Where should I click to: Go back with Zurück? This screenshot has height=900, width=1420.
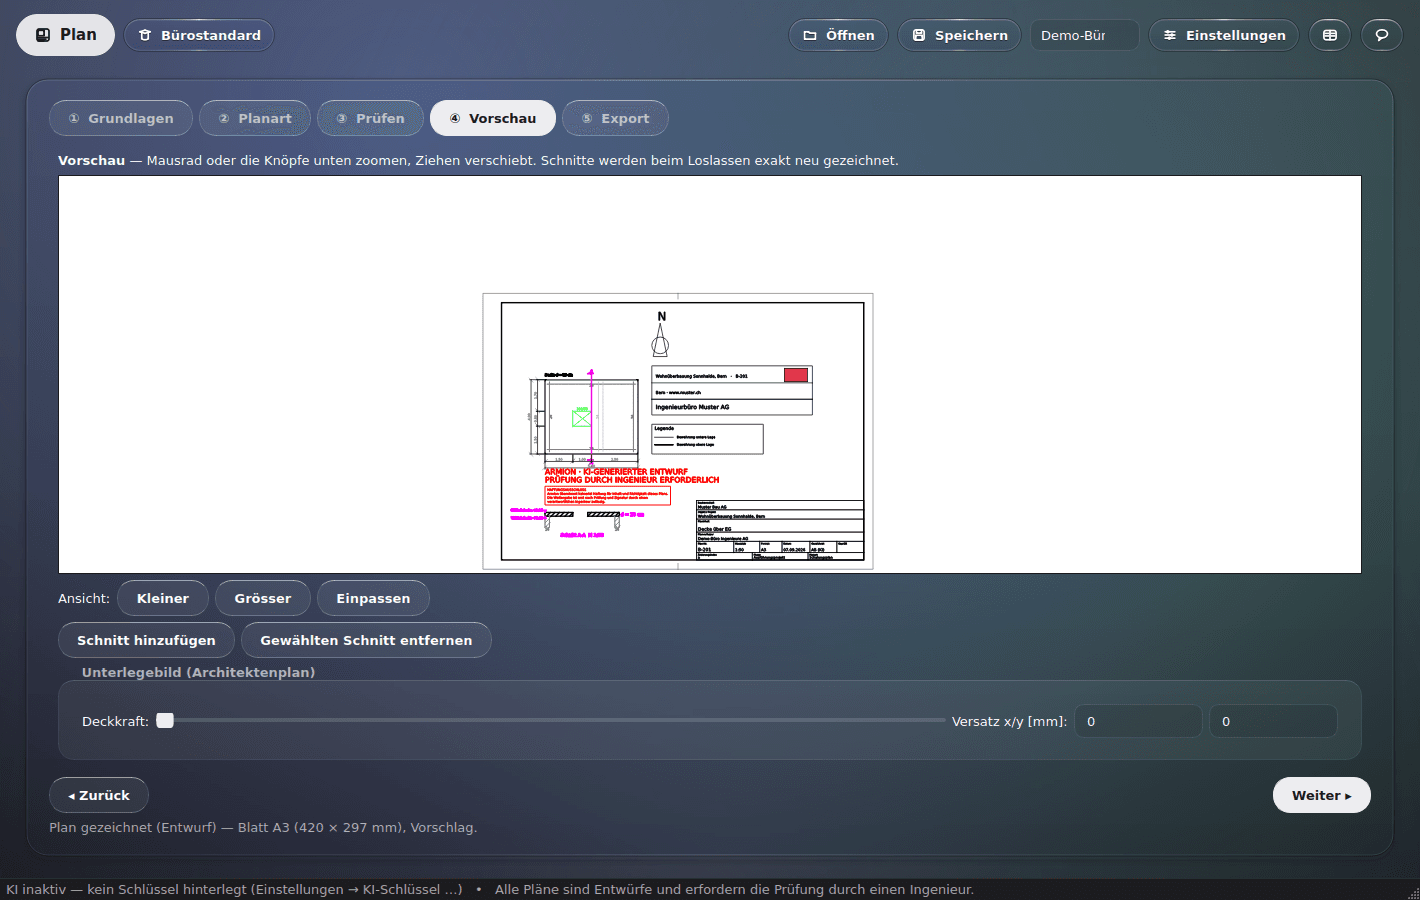point(99,795)
